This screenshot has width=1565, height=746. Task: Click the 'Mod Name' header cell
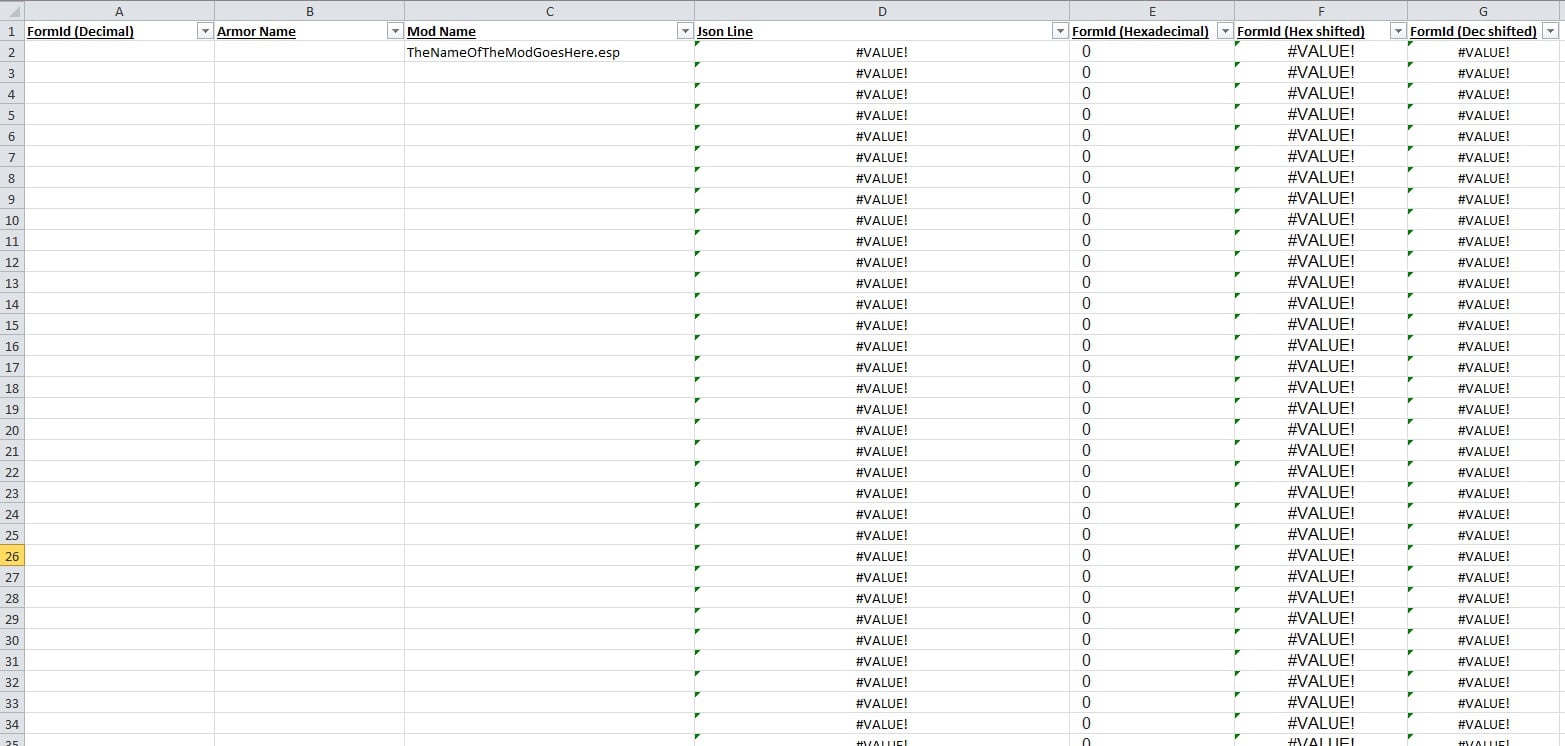point(549,31)
